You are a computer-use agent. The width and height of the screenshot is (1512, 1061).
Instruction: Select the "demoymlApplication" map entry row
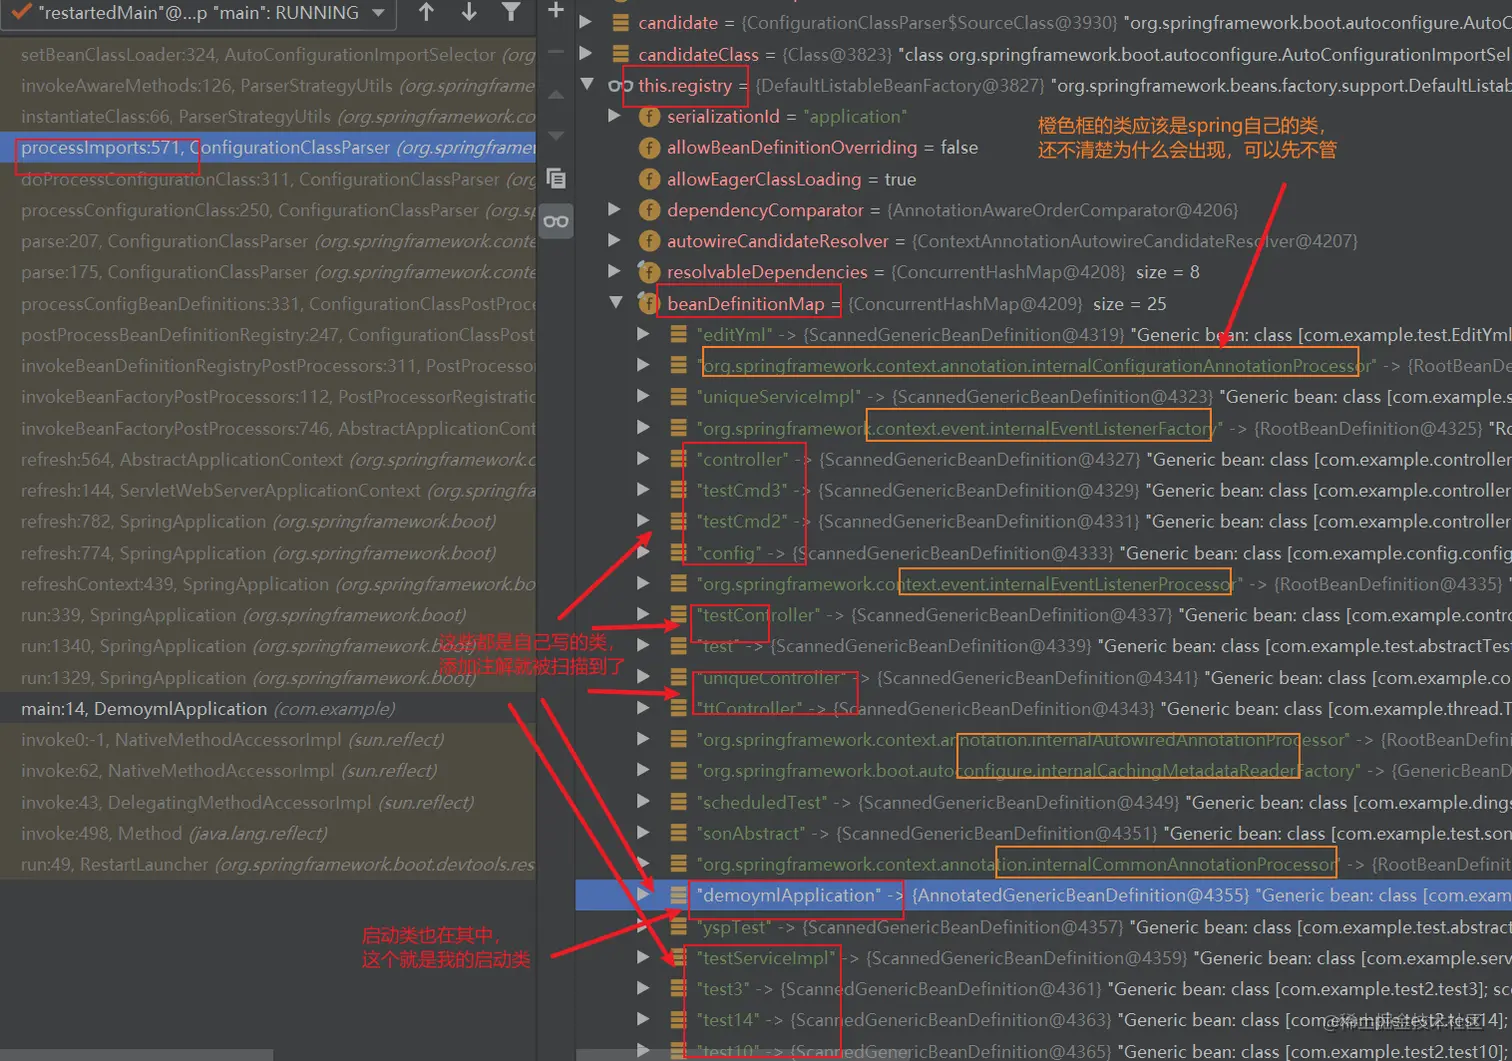coord(1043,895)
